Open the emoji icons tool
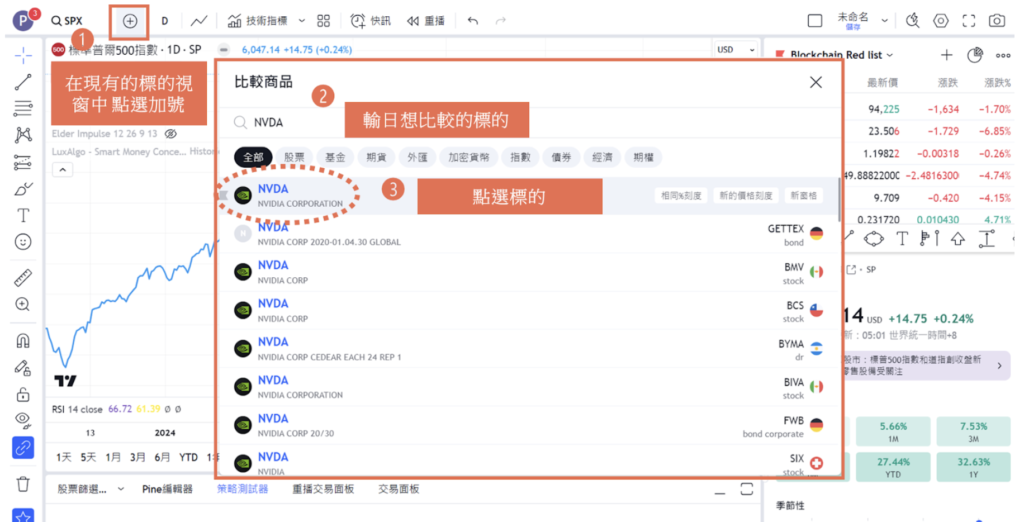 23,242
